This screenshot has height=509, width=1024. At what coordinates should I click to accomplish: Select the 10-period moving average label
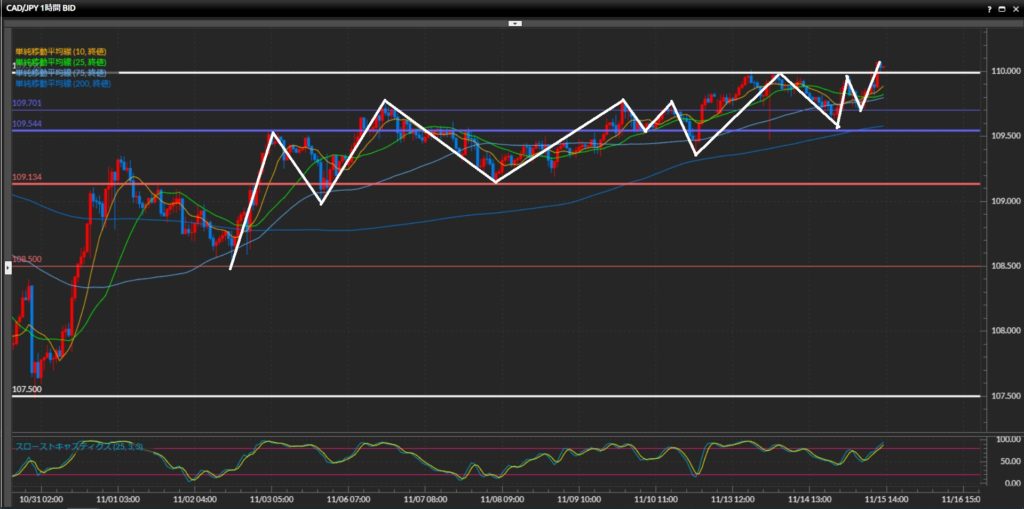[x=61, y=50]
